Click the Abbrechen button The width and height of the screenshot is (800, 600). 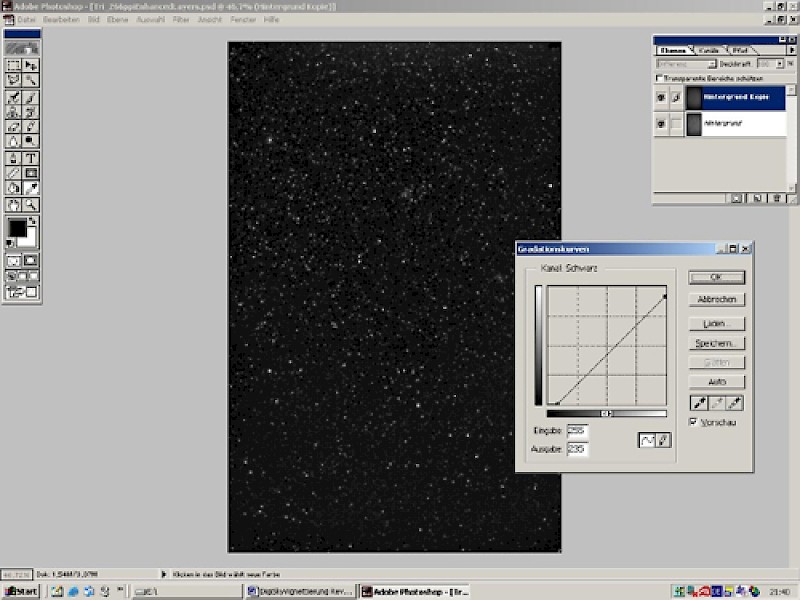717,299
